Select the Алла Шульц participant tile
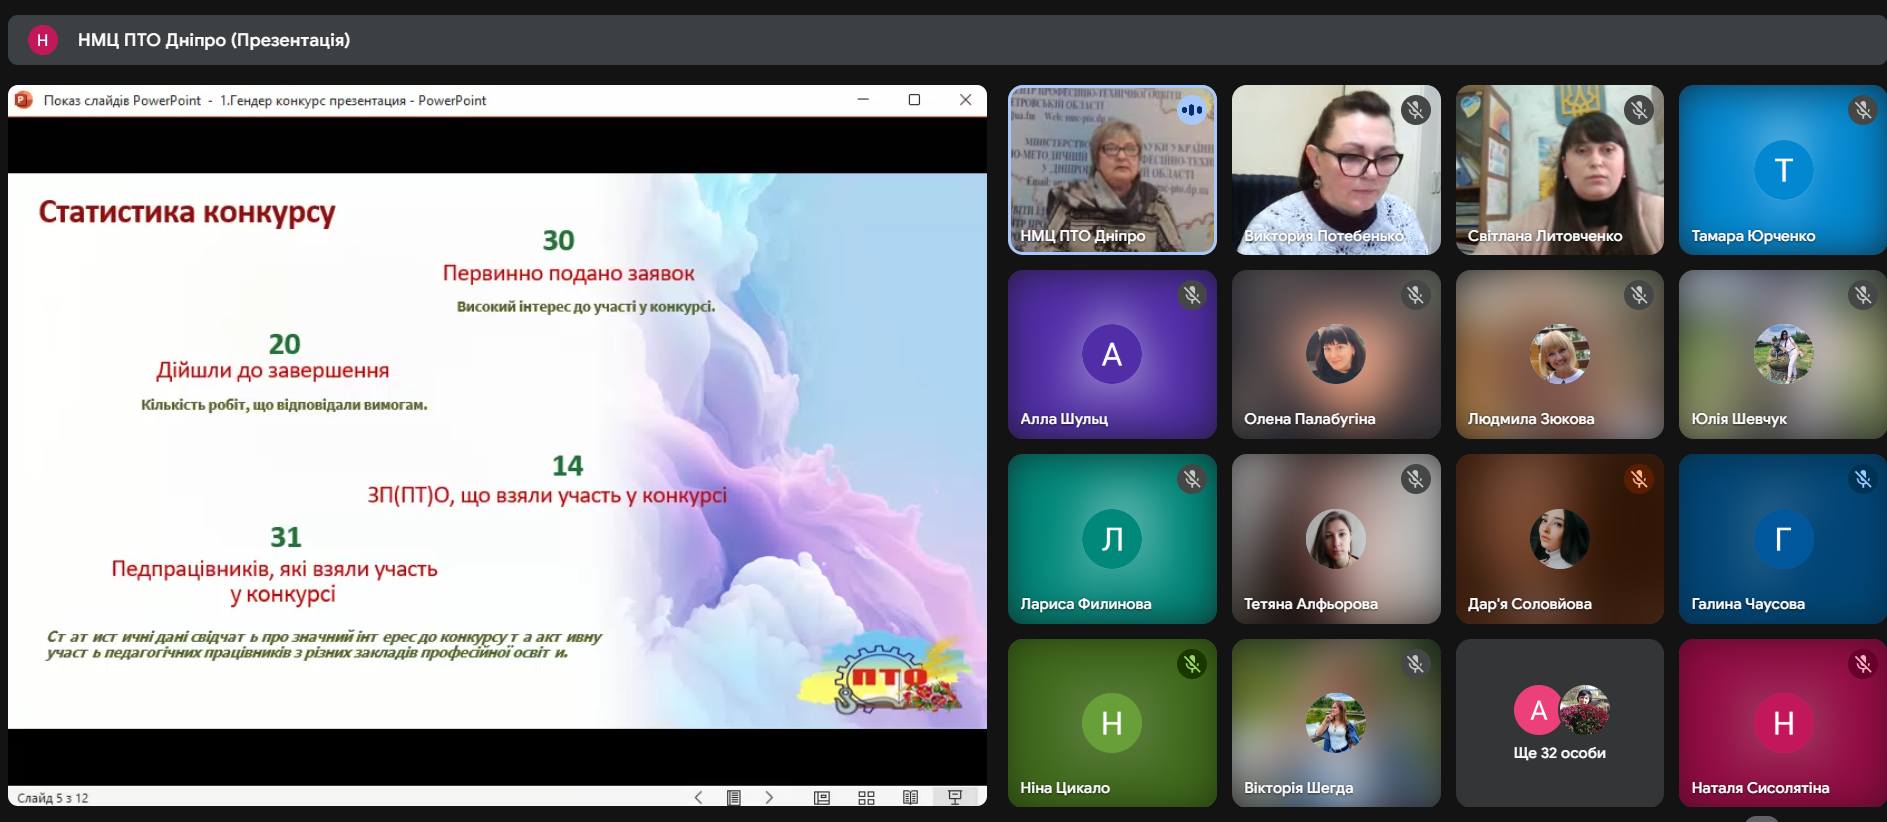Viewport: 1887px width, 822px height. [x=1111, y=354]
